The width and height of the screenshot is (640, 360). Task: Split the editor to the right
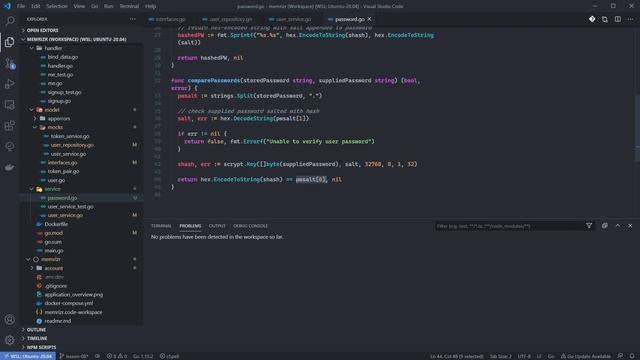pyautogui.click(x=618, y=19)
